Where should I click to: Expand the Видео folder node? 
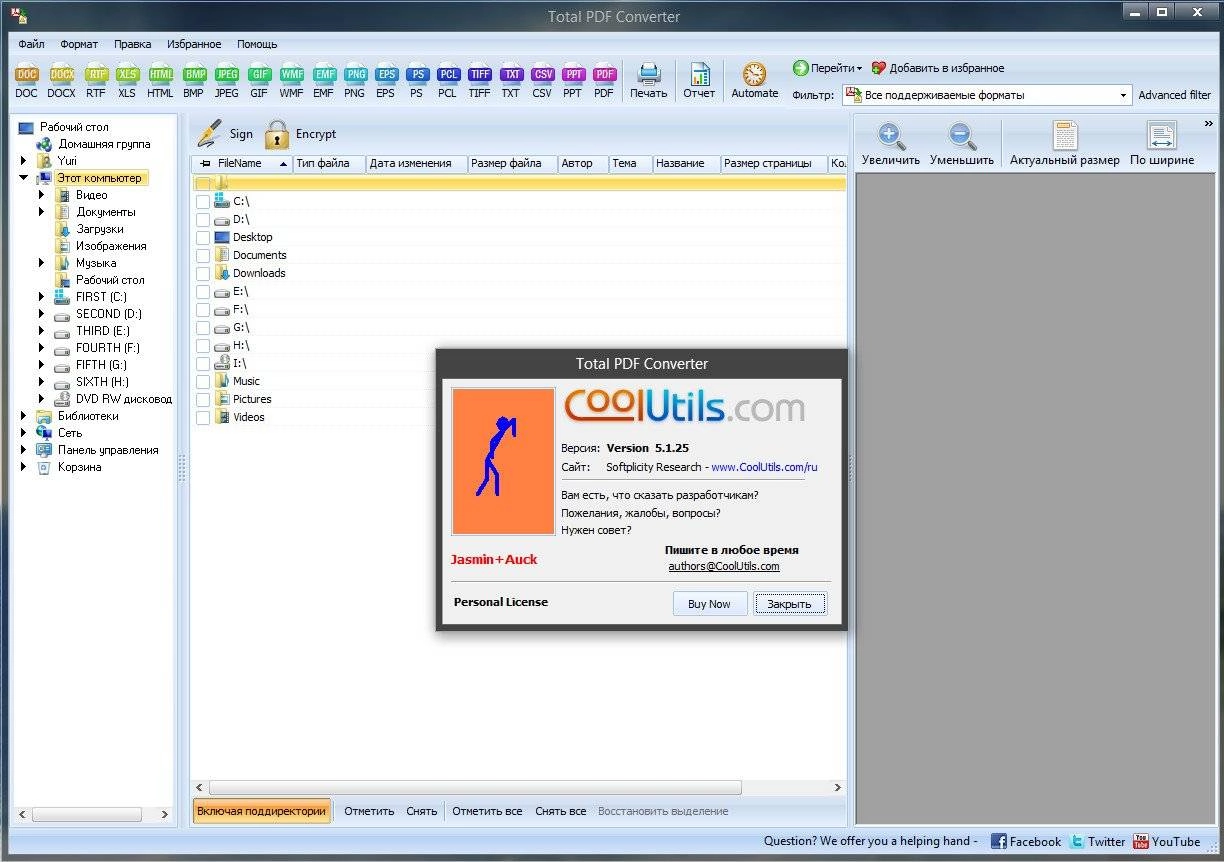tap(42, 195)
